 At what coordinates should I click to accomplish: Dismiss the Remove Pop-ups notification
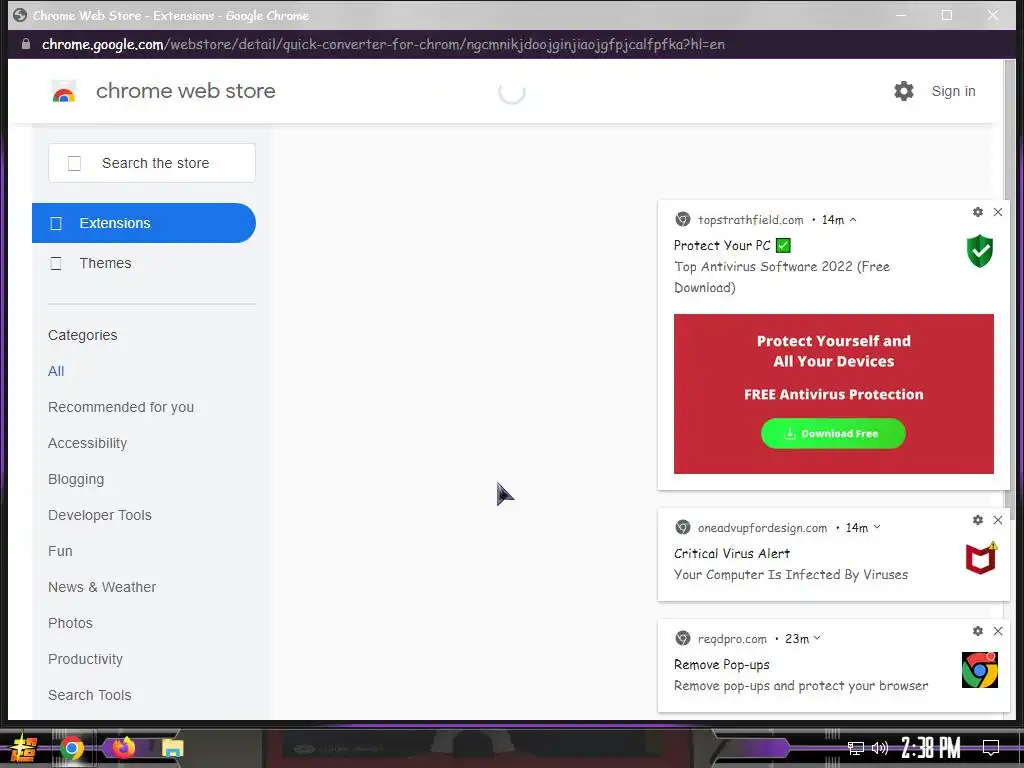point(998,631)
